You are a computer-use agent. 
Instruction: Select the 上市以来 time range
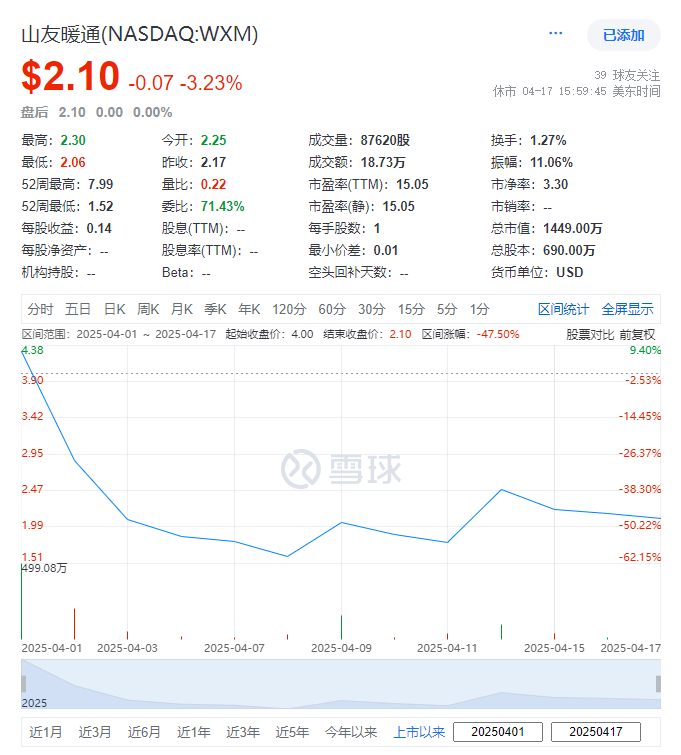pyautogui.click(x=419, y=732)
